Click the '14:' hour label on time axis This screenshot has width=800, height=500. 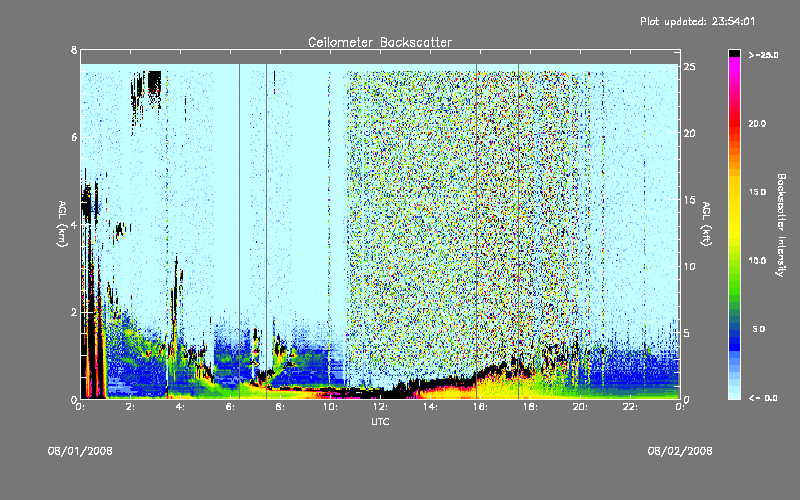430,407
